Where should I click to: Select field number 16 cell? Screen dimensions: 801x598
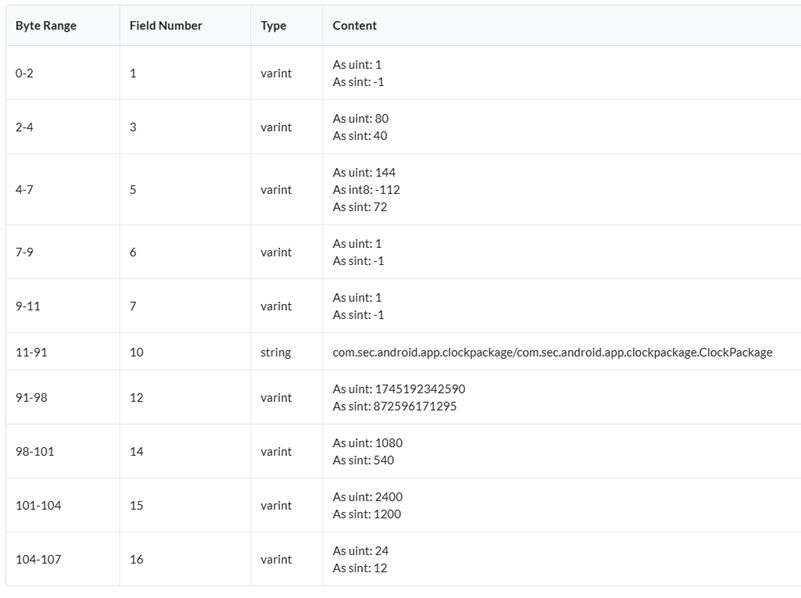137,560
